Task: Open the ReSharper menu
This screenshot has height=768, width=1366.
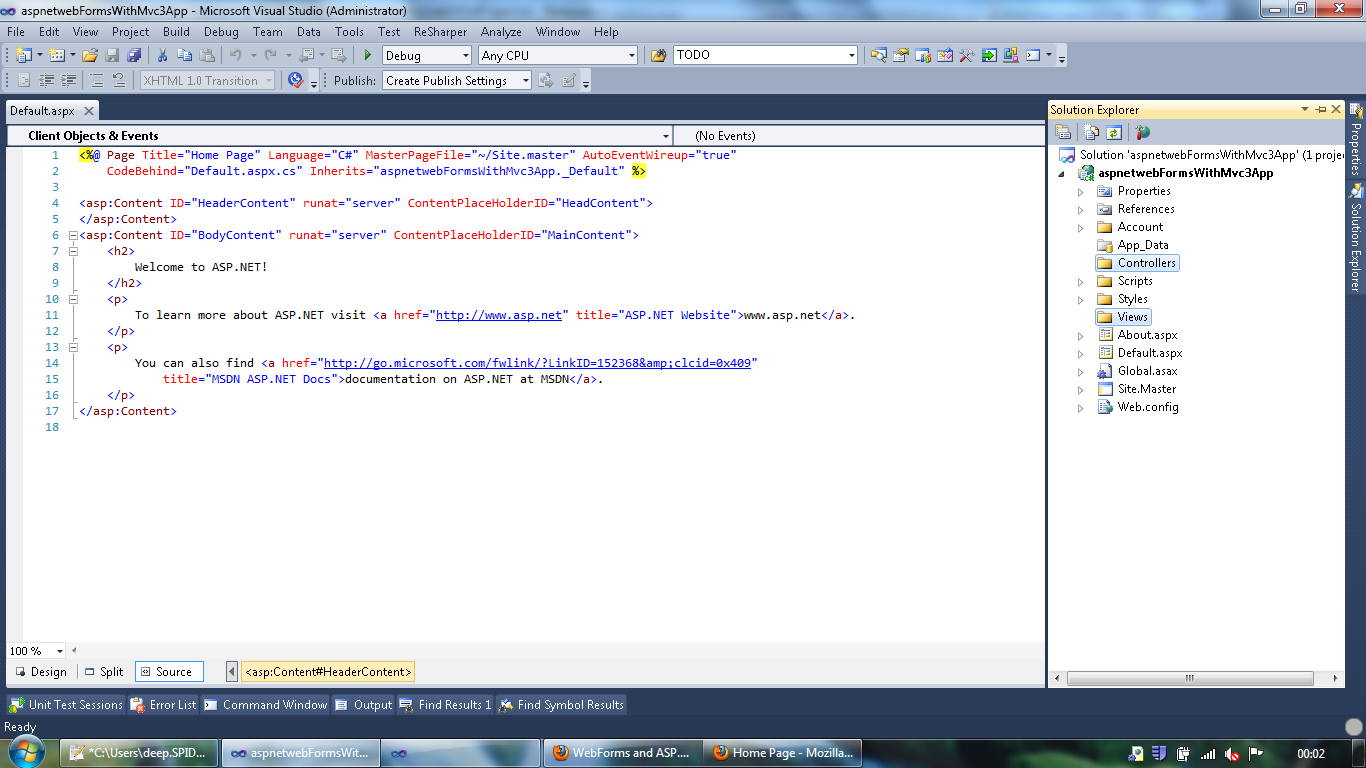Action: point(438,31)
